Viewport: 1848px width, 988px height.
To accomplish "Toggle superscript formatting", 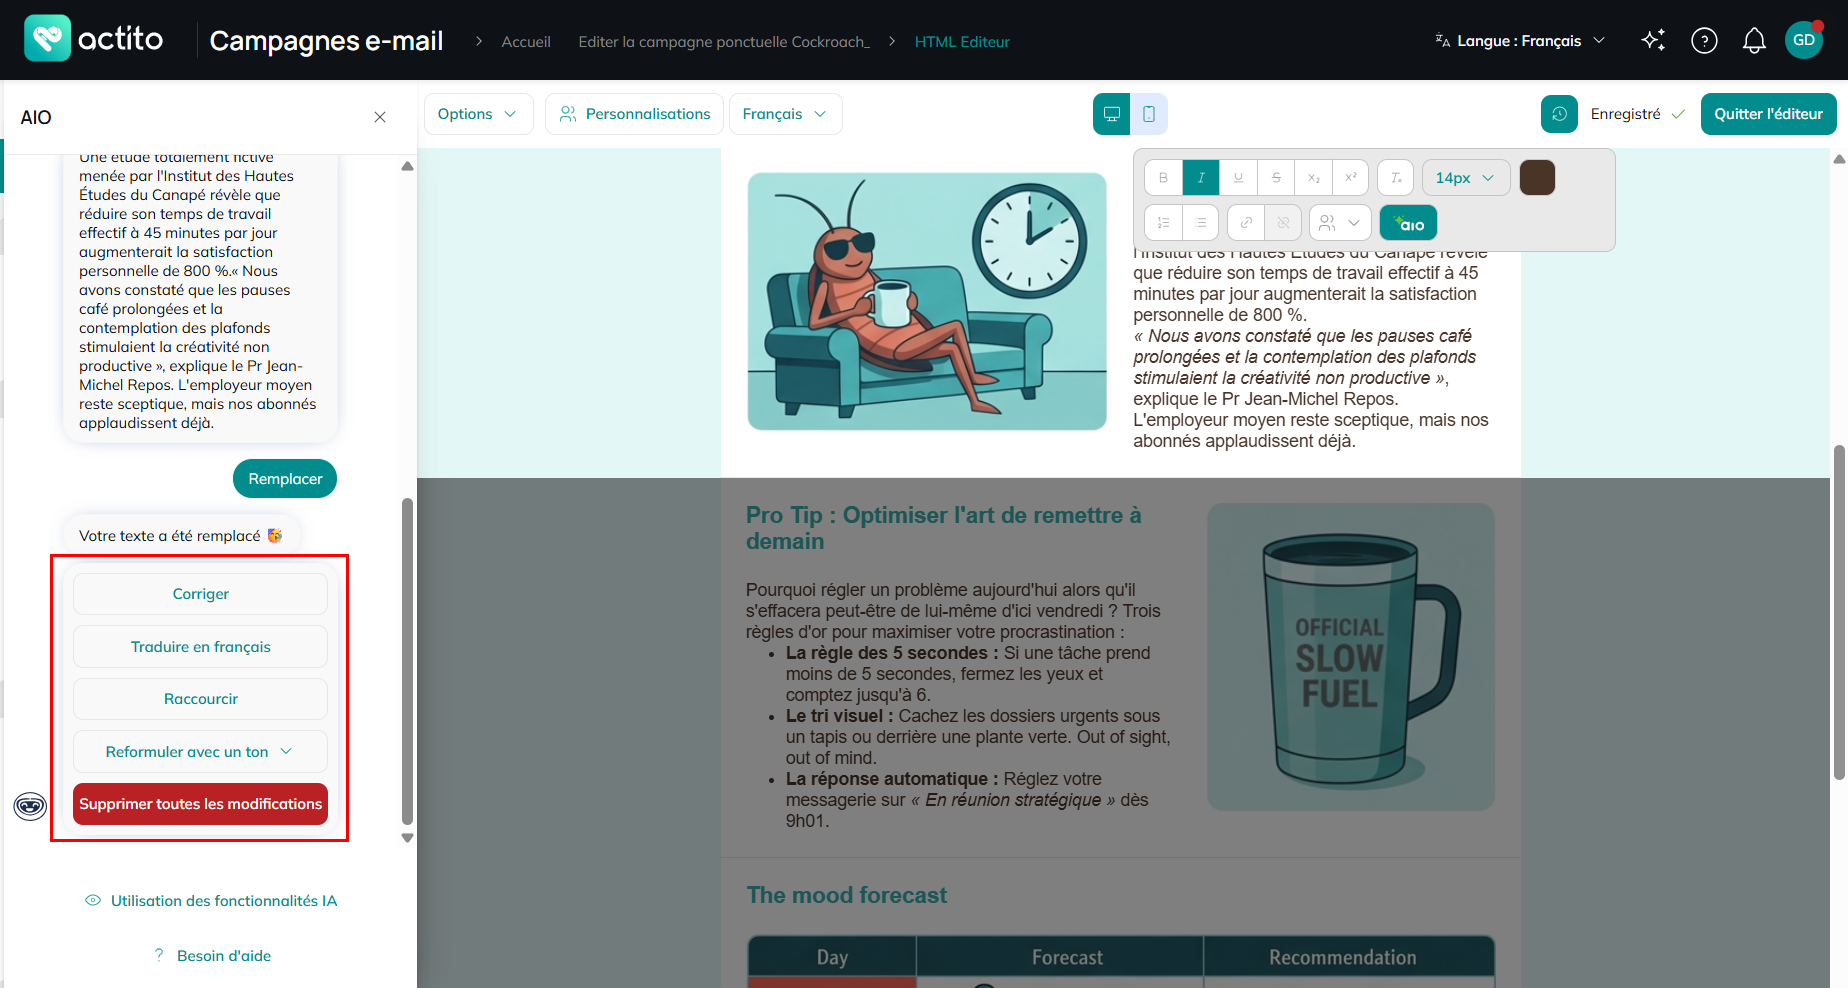I will (1351, 178).
